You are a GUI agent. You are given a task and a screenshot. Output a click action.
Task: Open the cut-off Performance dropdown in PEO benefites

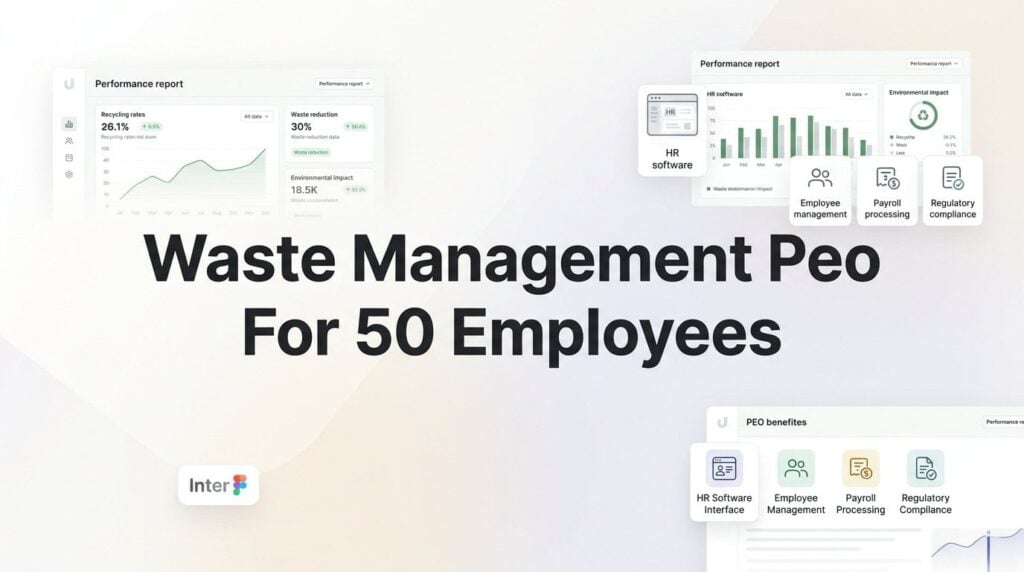pos(1003,422)
